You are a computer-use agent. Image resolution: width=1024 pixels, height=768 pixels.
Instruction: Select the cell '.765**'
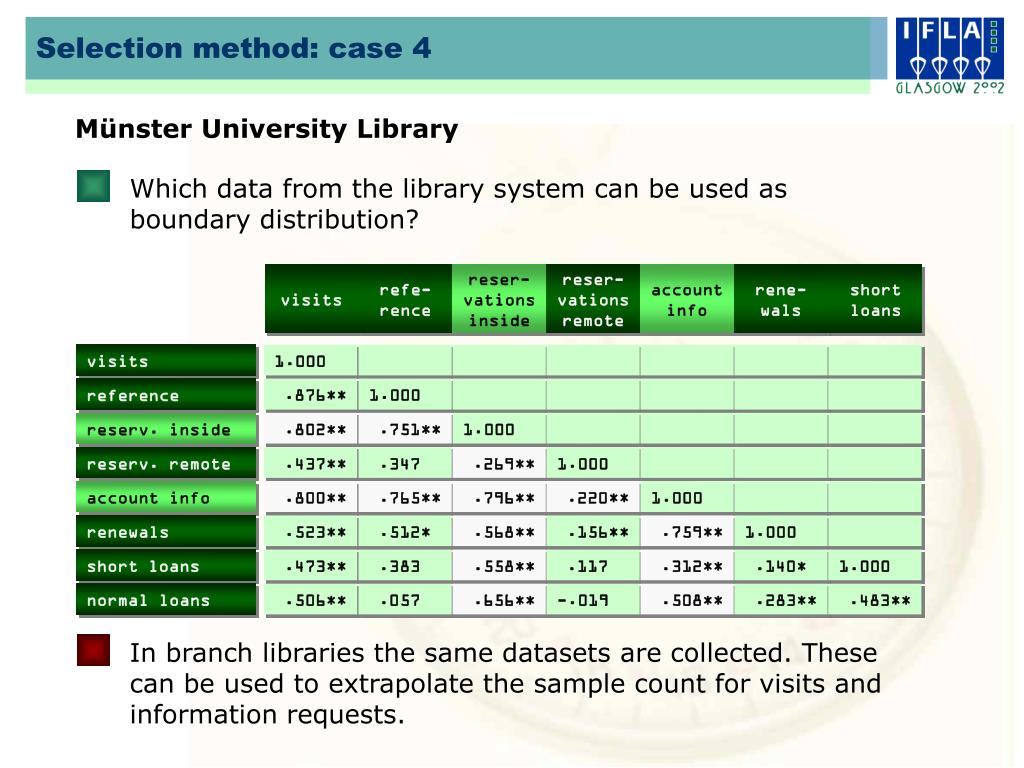point(405,498)
